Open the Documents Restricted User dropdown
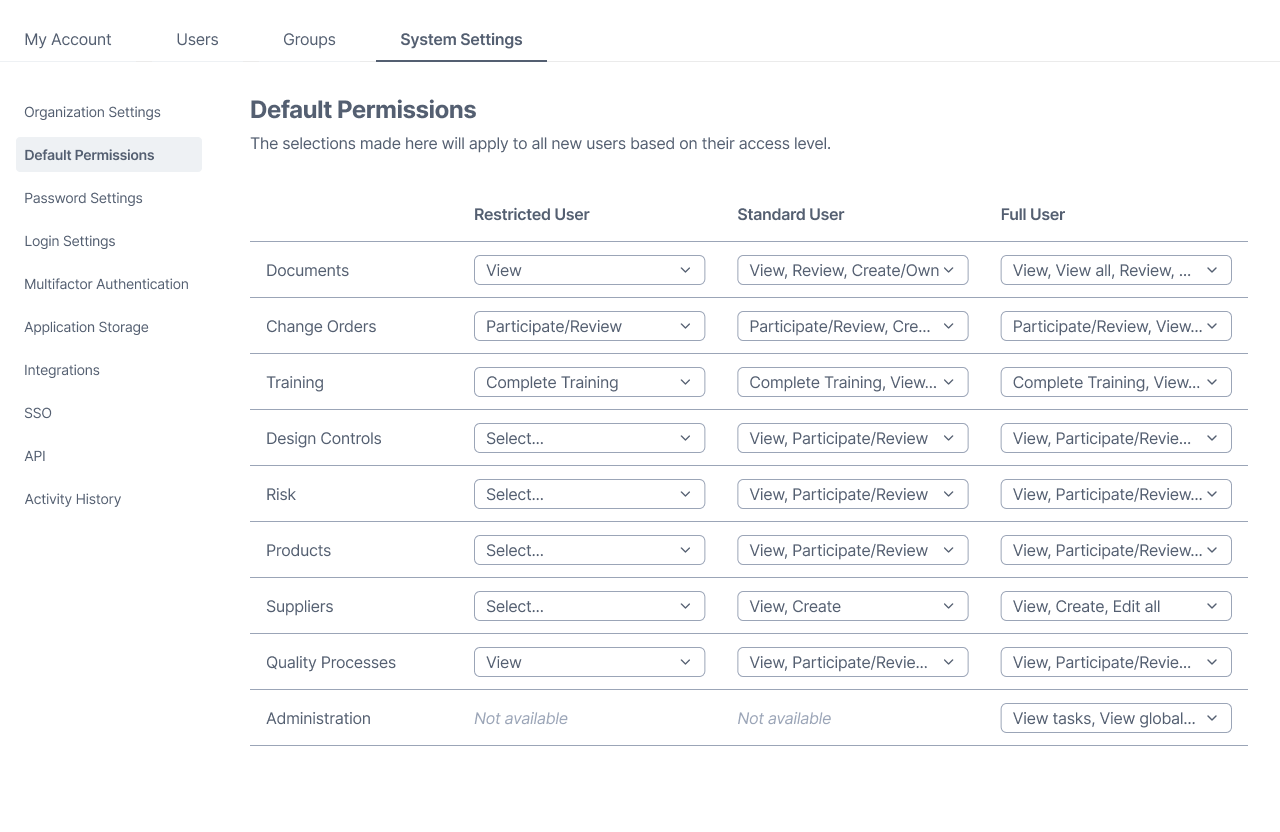The image size is (1280, 832). click(589, 270)
